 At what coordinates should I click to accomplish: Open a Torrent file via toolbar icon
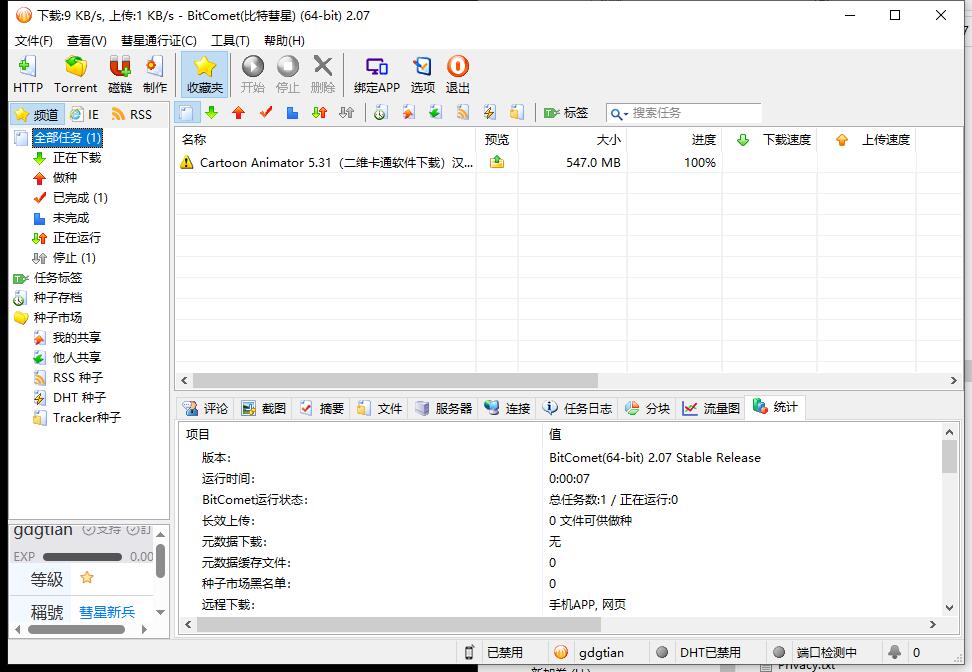76,74
